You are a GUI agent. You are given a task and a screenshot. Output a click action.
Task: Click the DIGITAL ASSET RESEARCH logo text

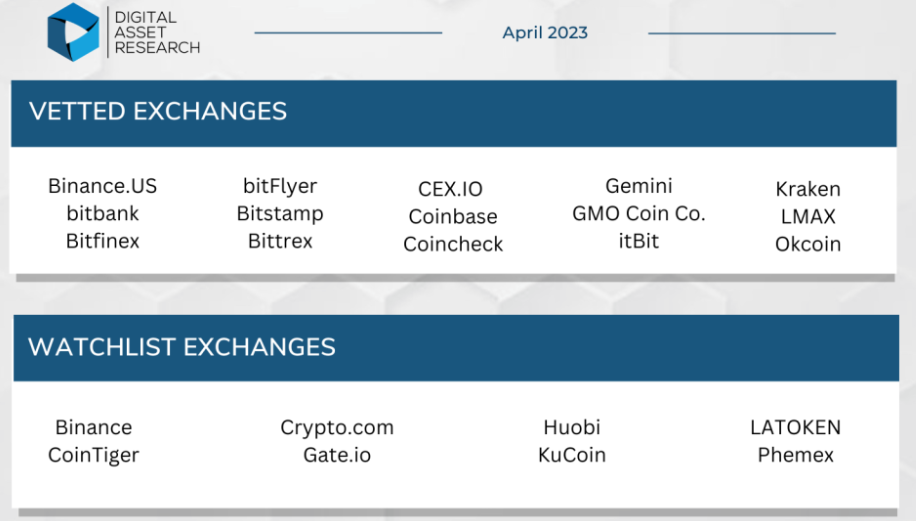pyautogui.click(x=157, y=33)
